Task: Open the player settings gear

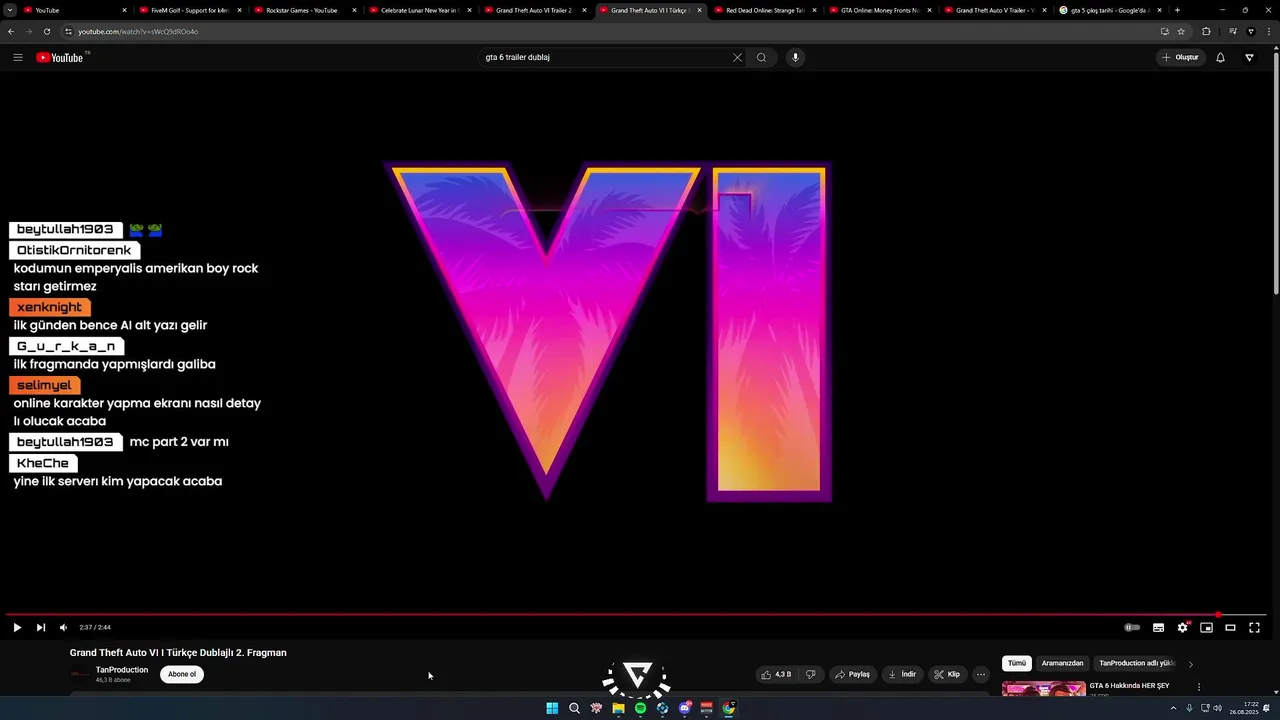Action: 1183,627
